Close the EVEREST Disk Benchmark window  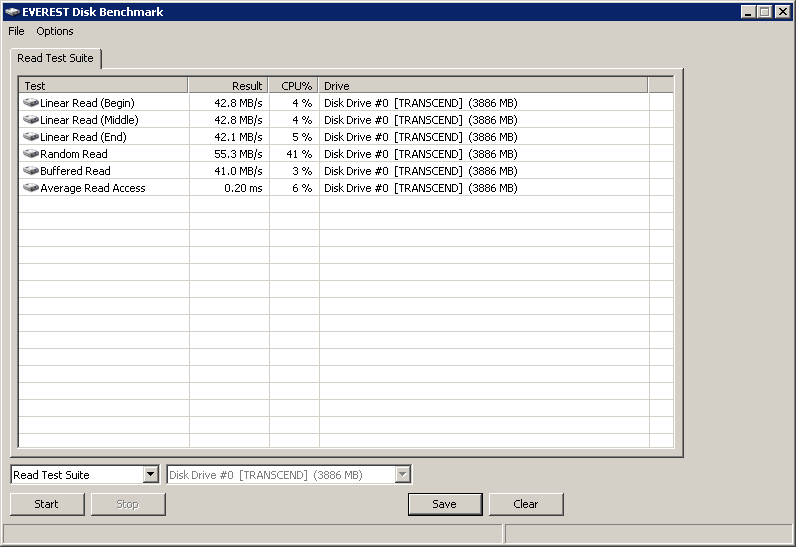[782, 12]
